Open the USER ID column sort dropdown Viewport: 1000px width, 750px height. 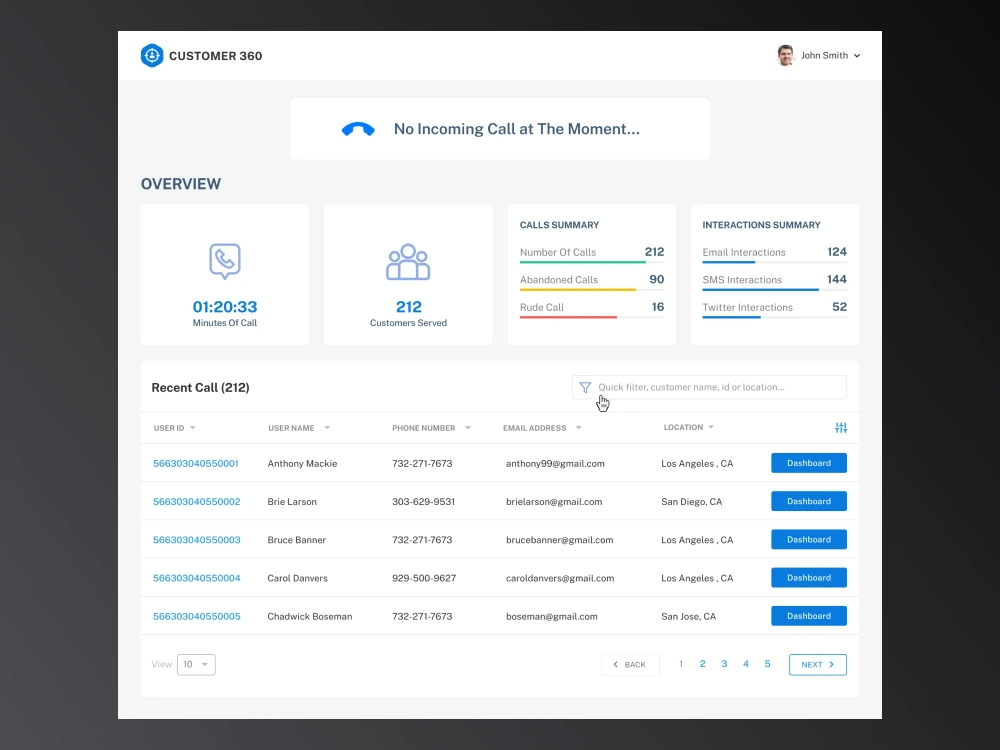pyautogui.click(x=192, y=427)
